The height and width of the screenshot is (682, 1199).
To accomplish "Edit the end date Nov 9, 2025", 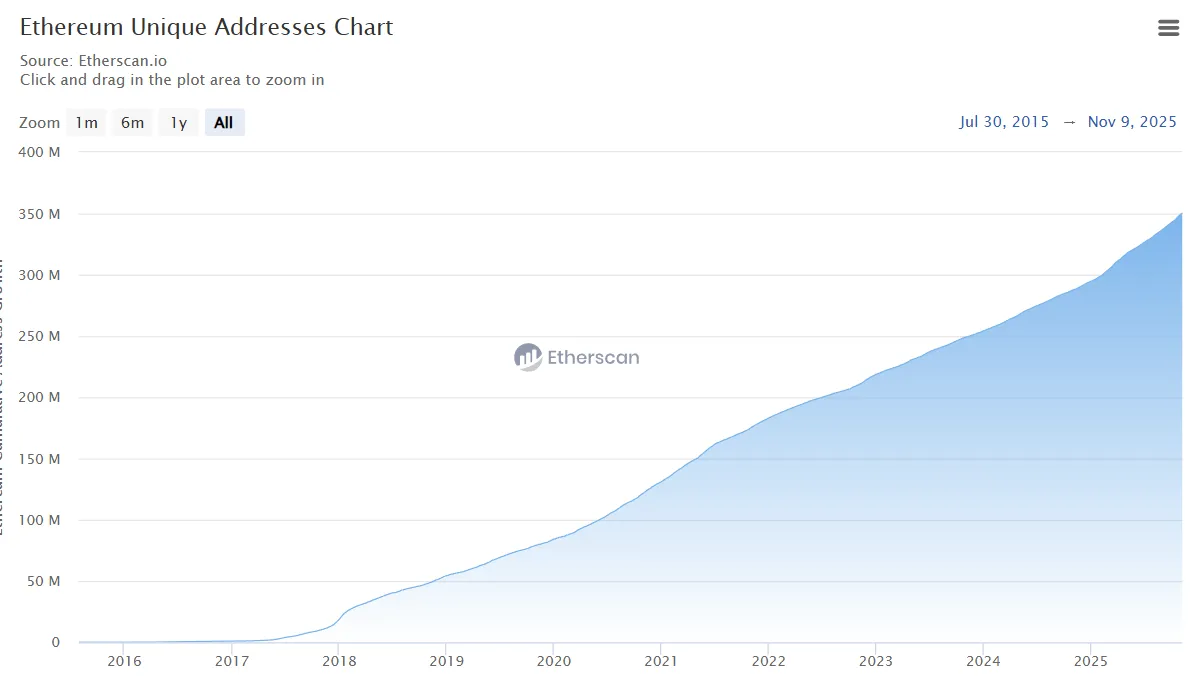I will pyautogui.click(x=1132, y=122).
